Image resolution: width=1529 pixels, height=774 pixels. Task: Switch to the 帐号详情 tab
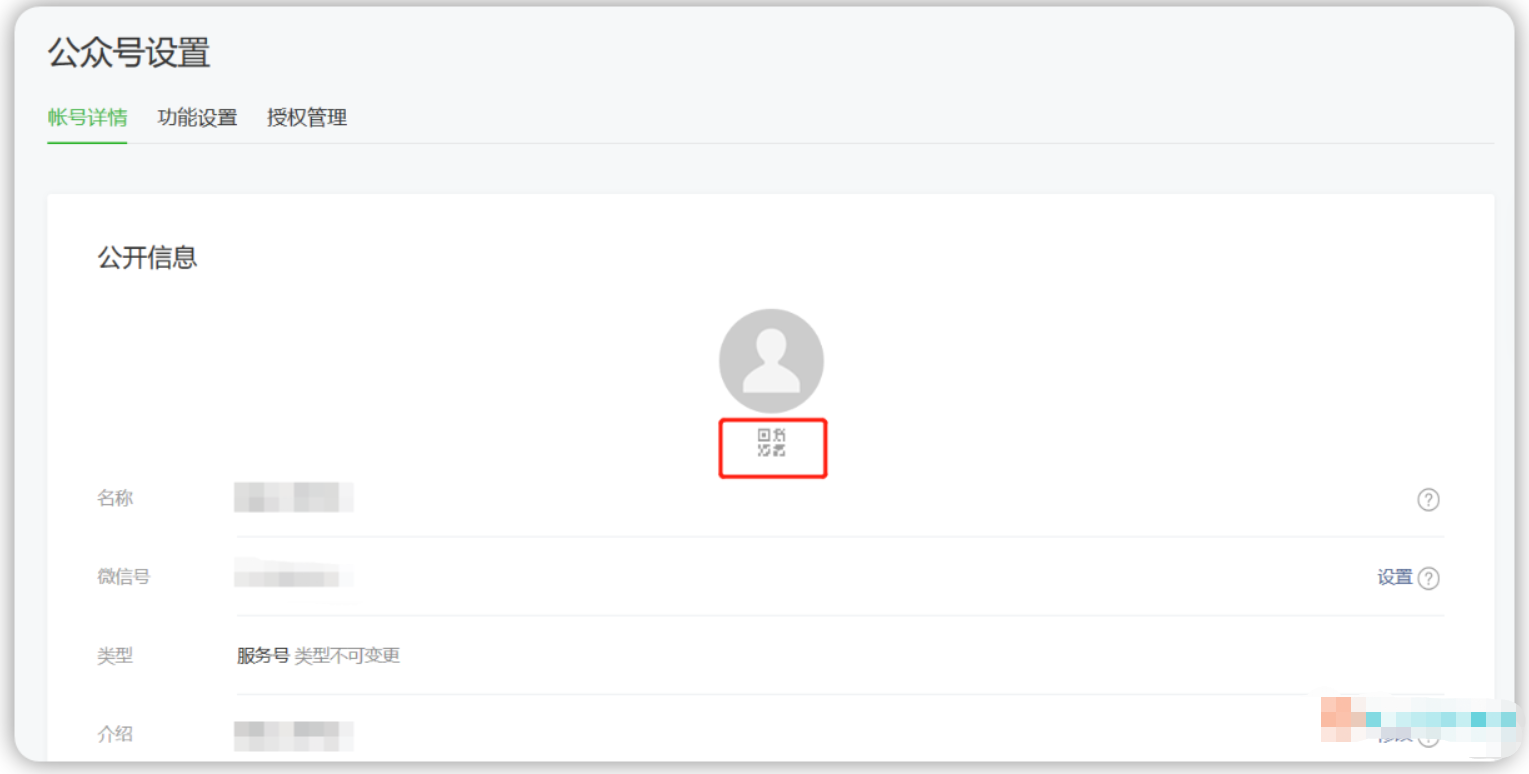87,118
